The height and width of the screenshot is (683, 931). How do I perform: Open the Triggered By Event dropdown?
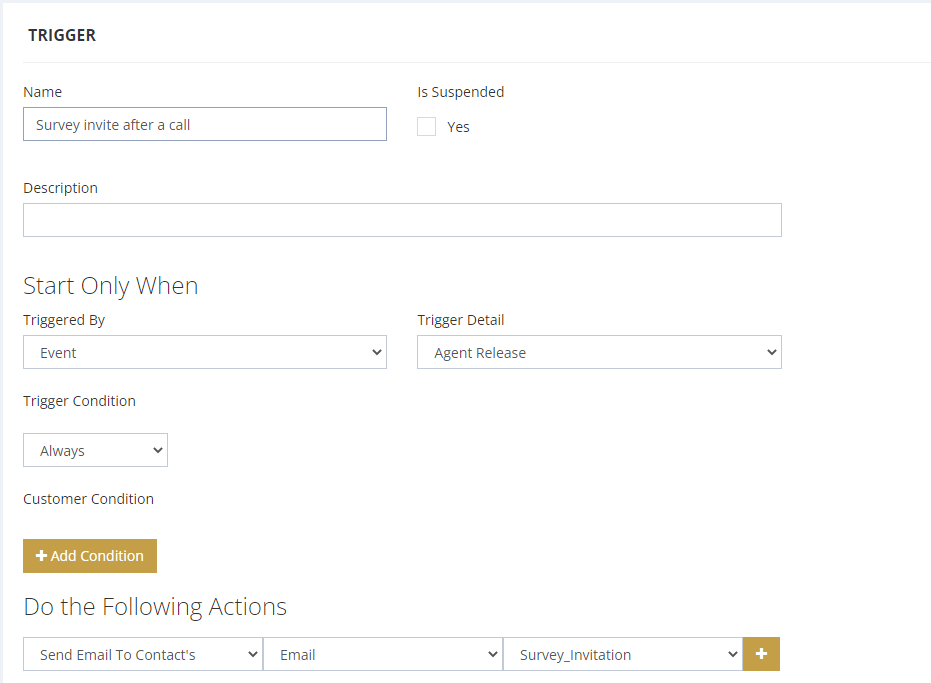(205, 352)
